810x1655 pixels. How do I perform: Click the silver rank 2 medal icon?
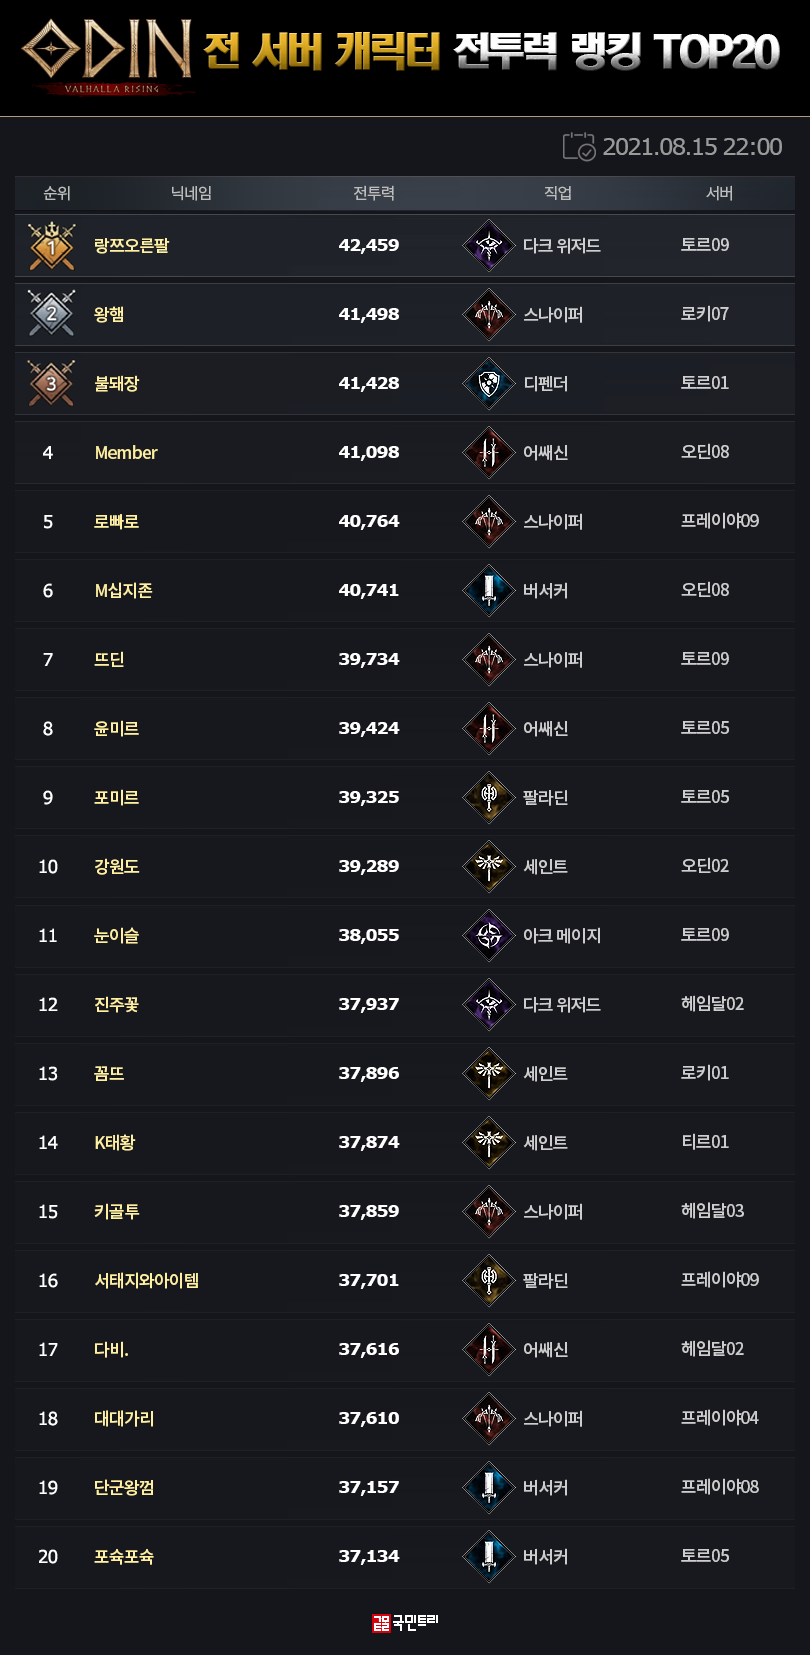[52, 314]
